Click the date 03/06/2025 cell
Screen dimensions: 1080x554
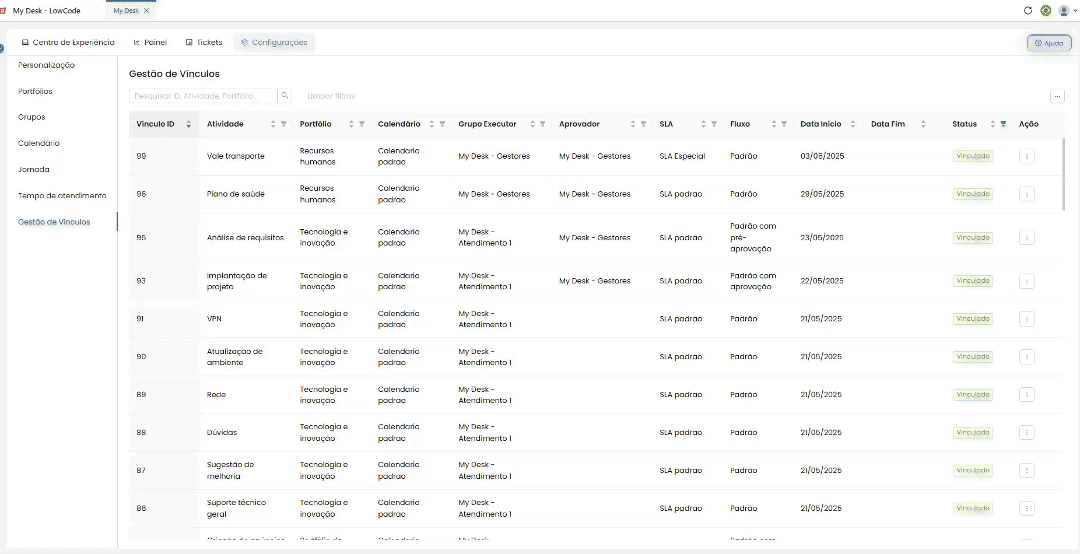click(822, 156)
